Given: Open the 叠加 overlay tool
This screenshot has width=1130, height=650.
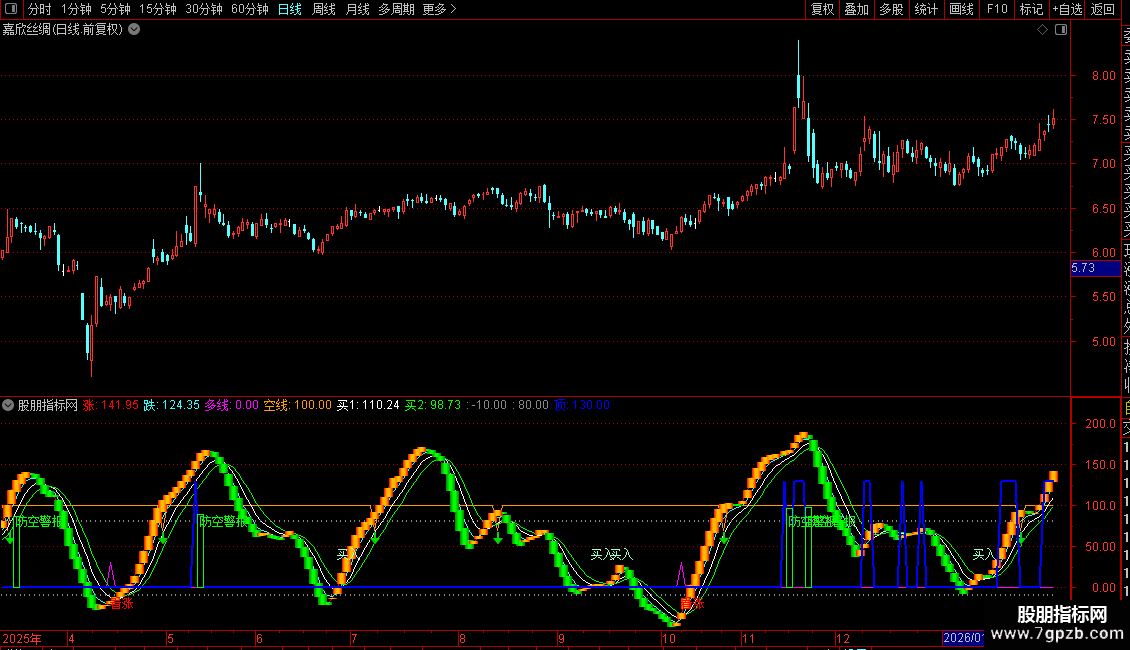Looking at the screenshot, I should point(856,10).
